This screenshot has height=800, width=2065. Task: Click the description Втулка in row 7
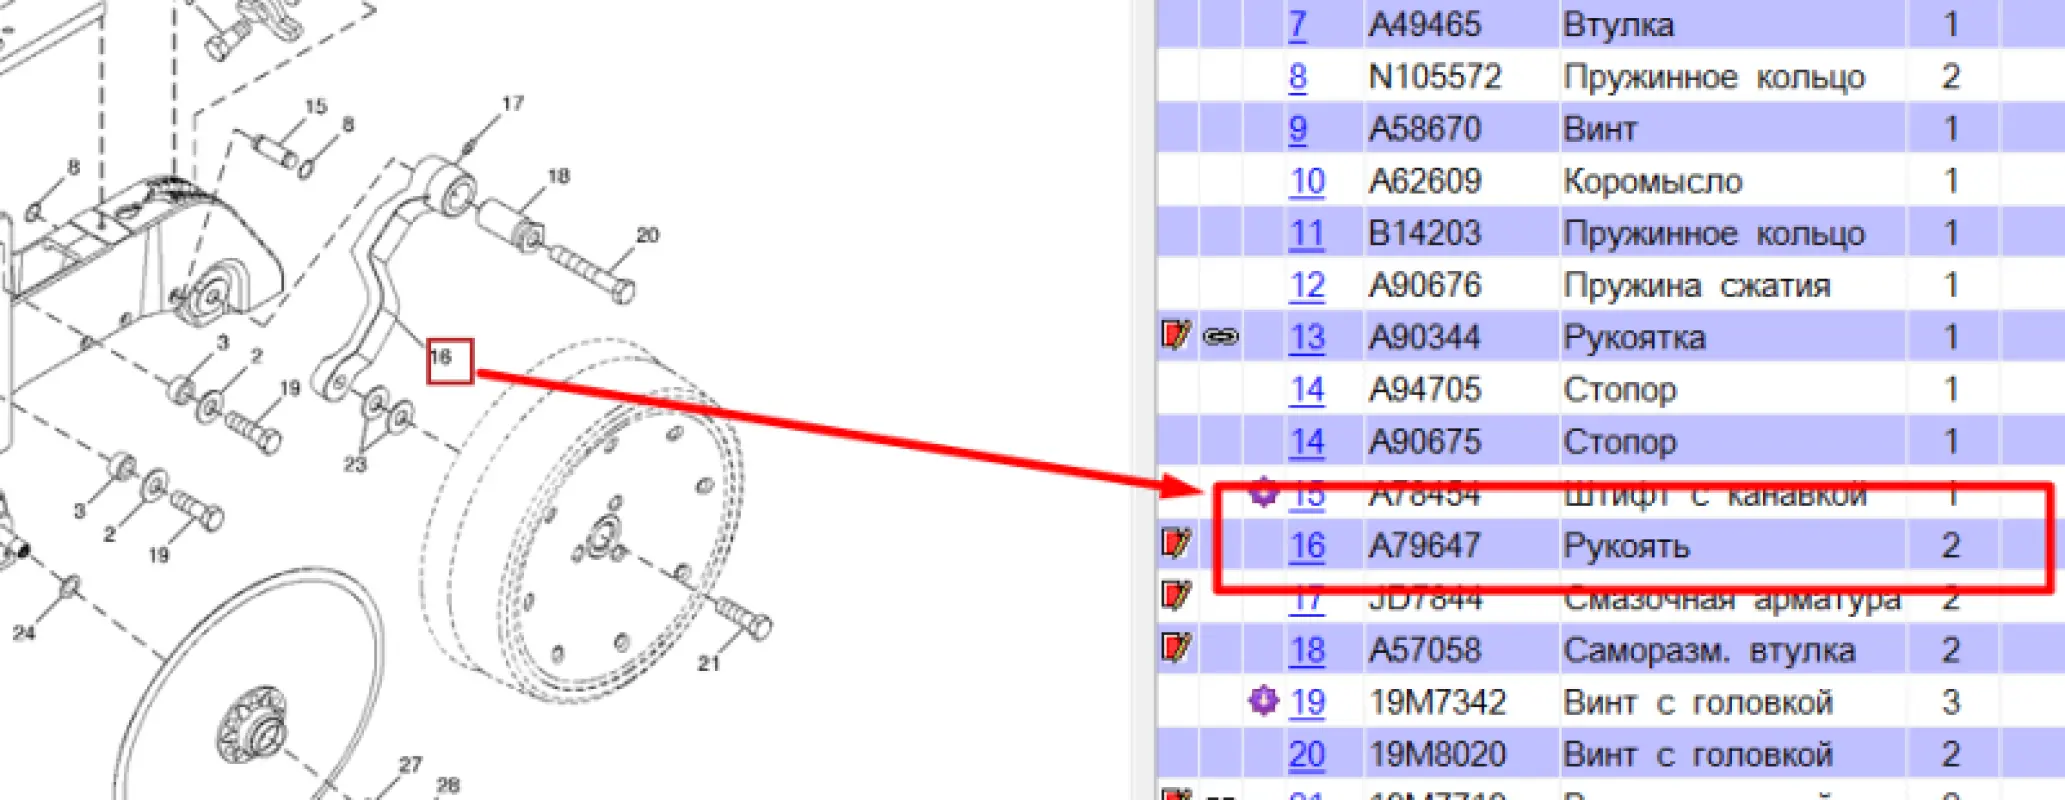click(x=1618, y=25)
